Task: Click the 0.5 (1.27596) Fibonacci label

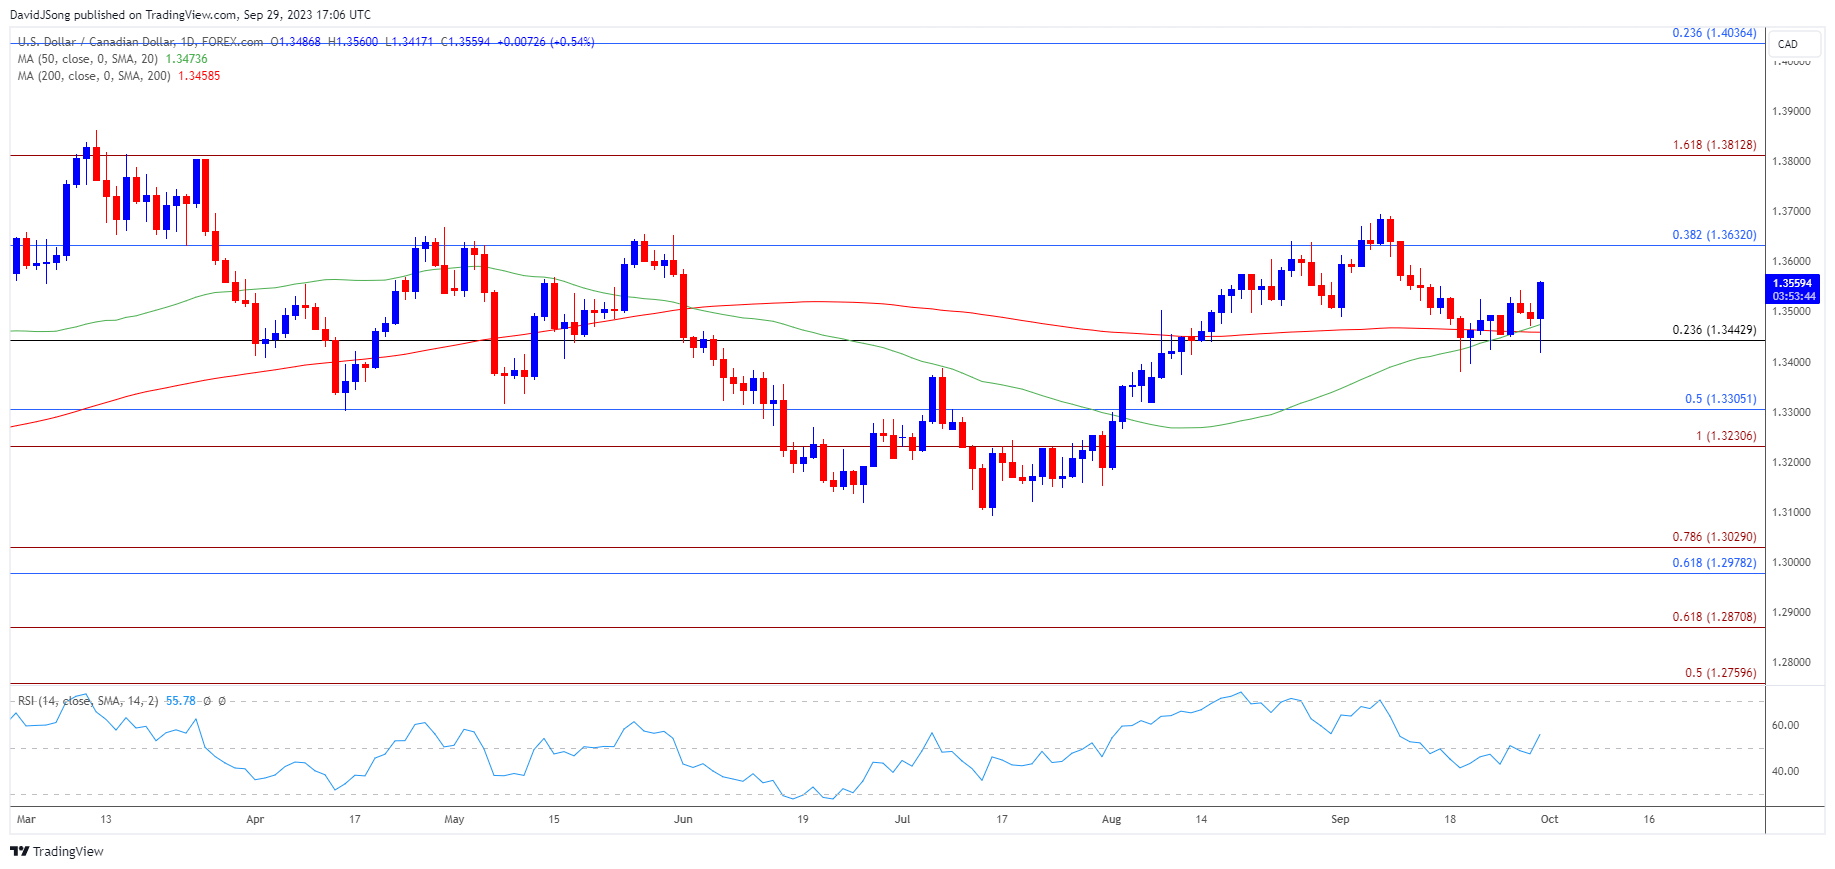Action: coord(1720,673)
